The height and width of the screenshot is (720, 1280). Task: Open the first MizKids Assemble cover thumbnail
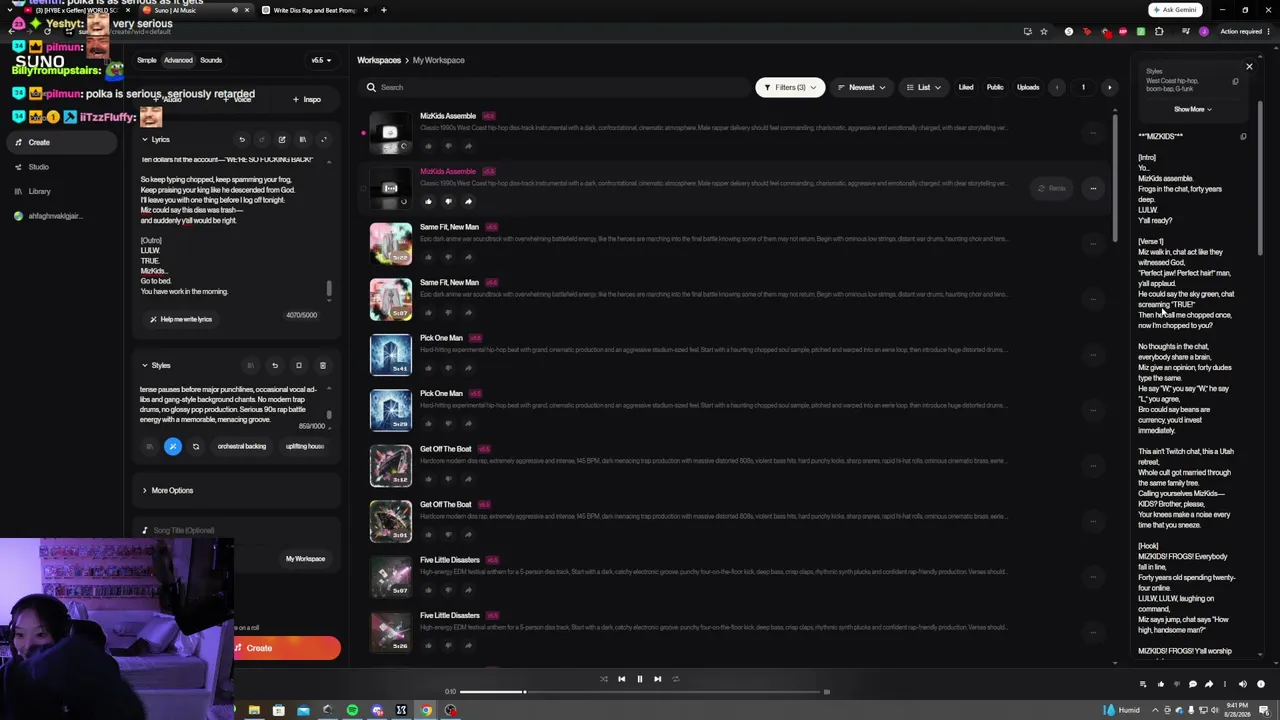[390, 132]
